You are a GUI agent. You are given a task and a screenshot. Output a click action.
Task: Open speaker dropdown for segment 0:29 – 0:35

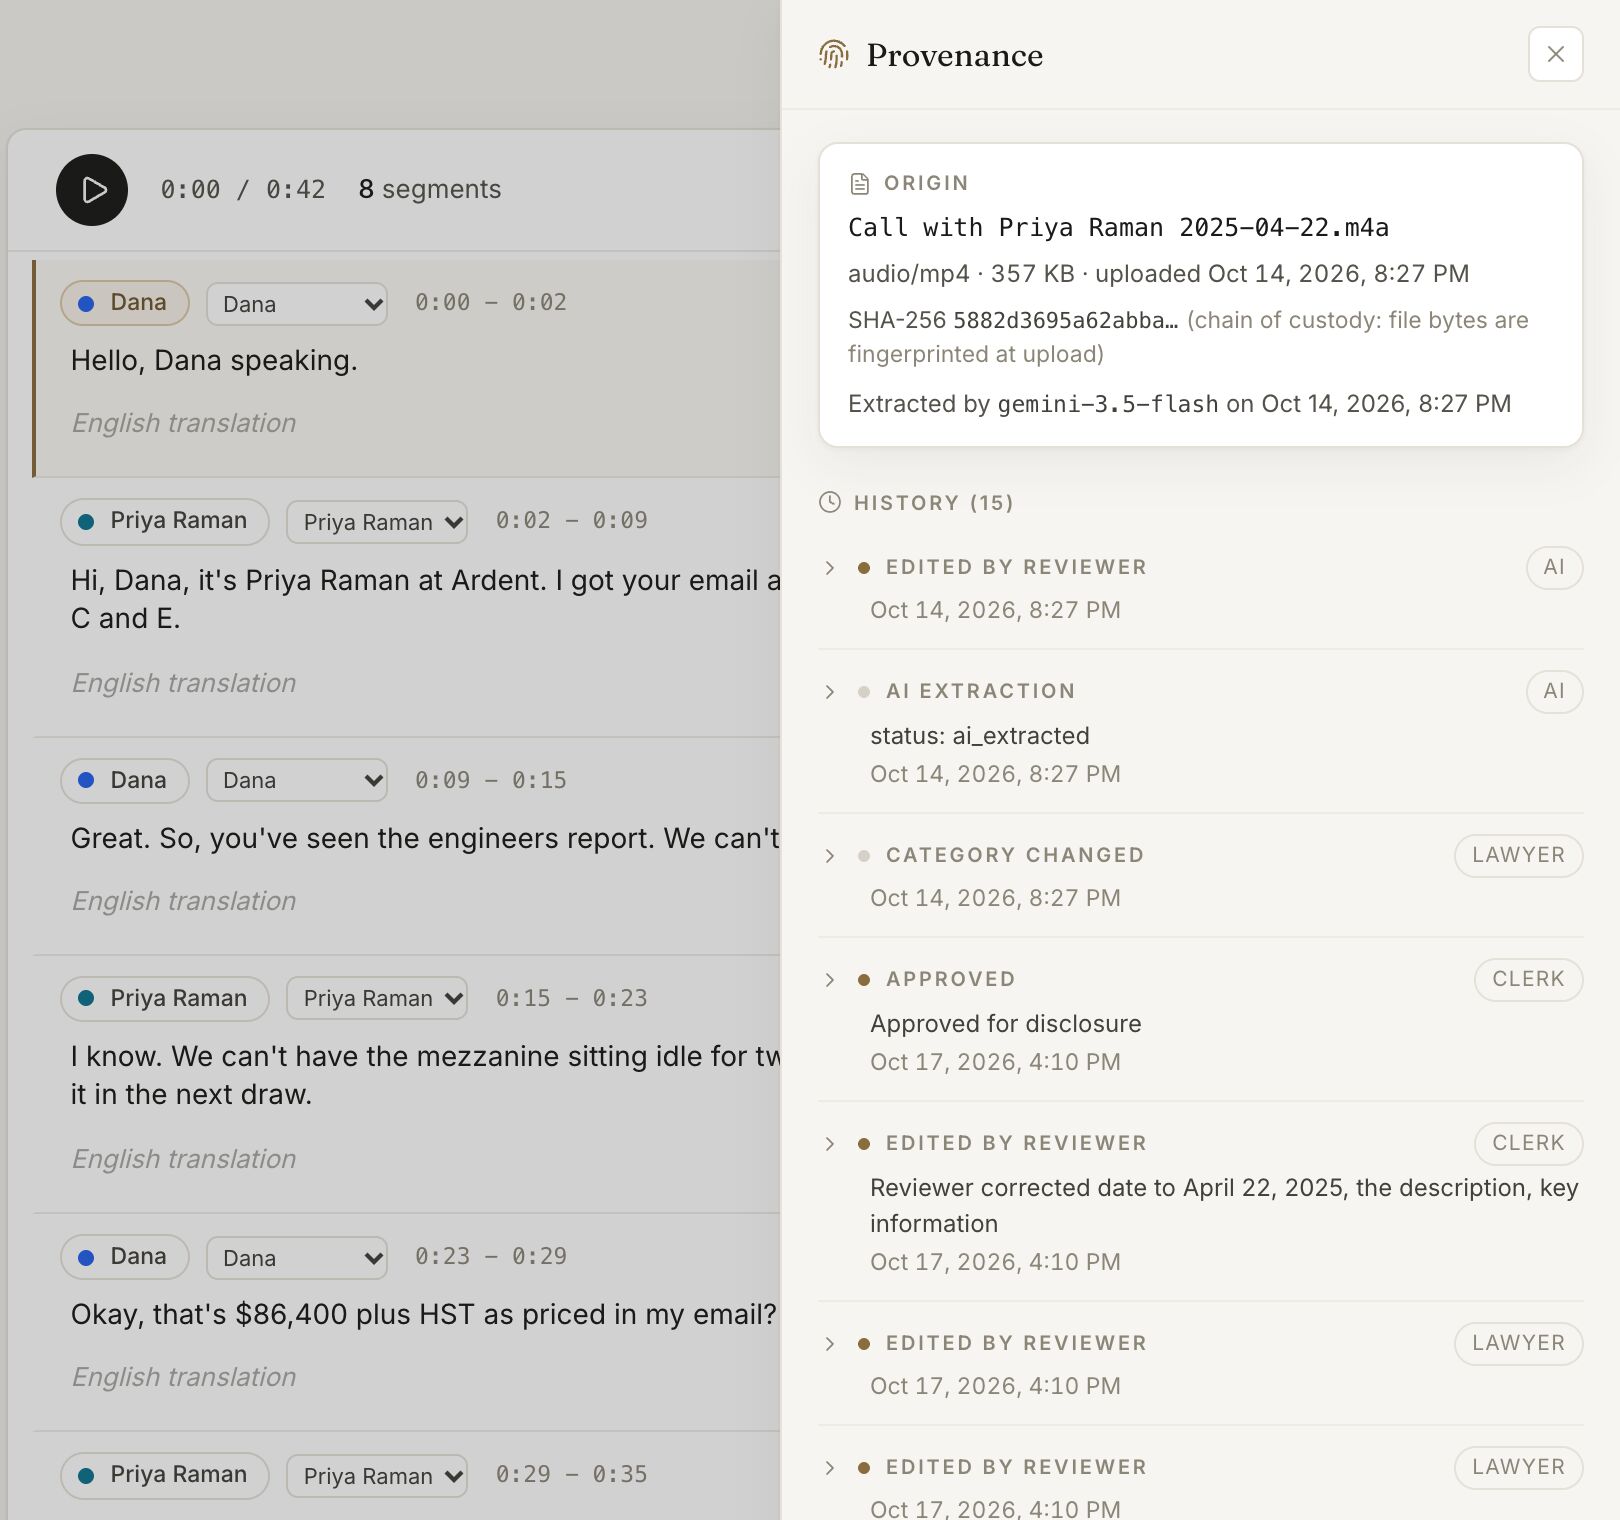377,1476
